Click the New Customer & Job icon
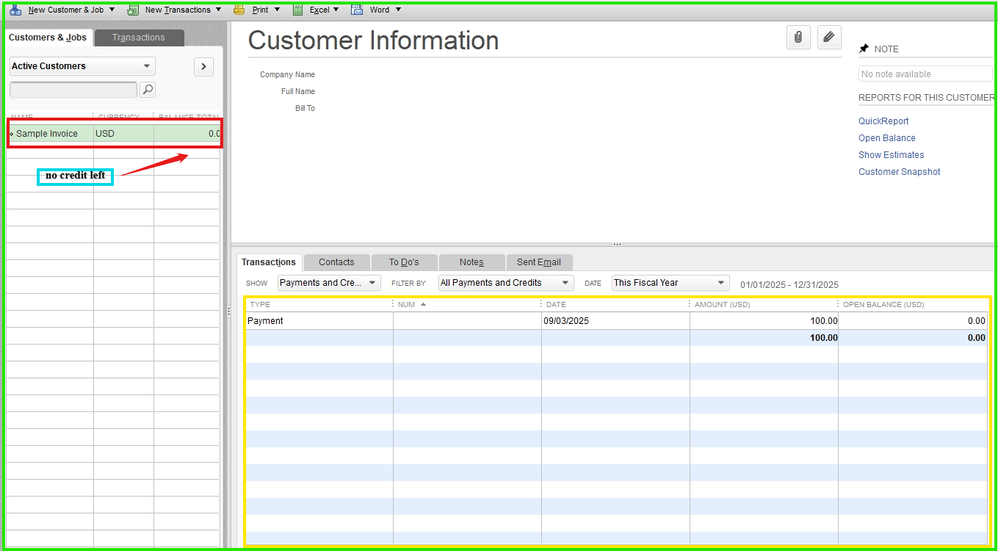Image resolution: width=998 pixels, height=551 pixels. [15, 10]
